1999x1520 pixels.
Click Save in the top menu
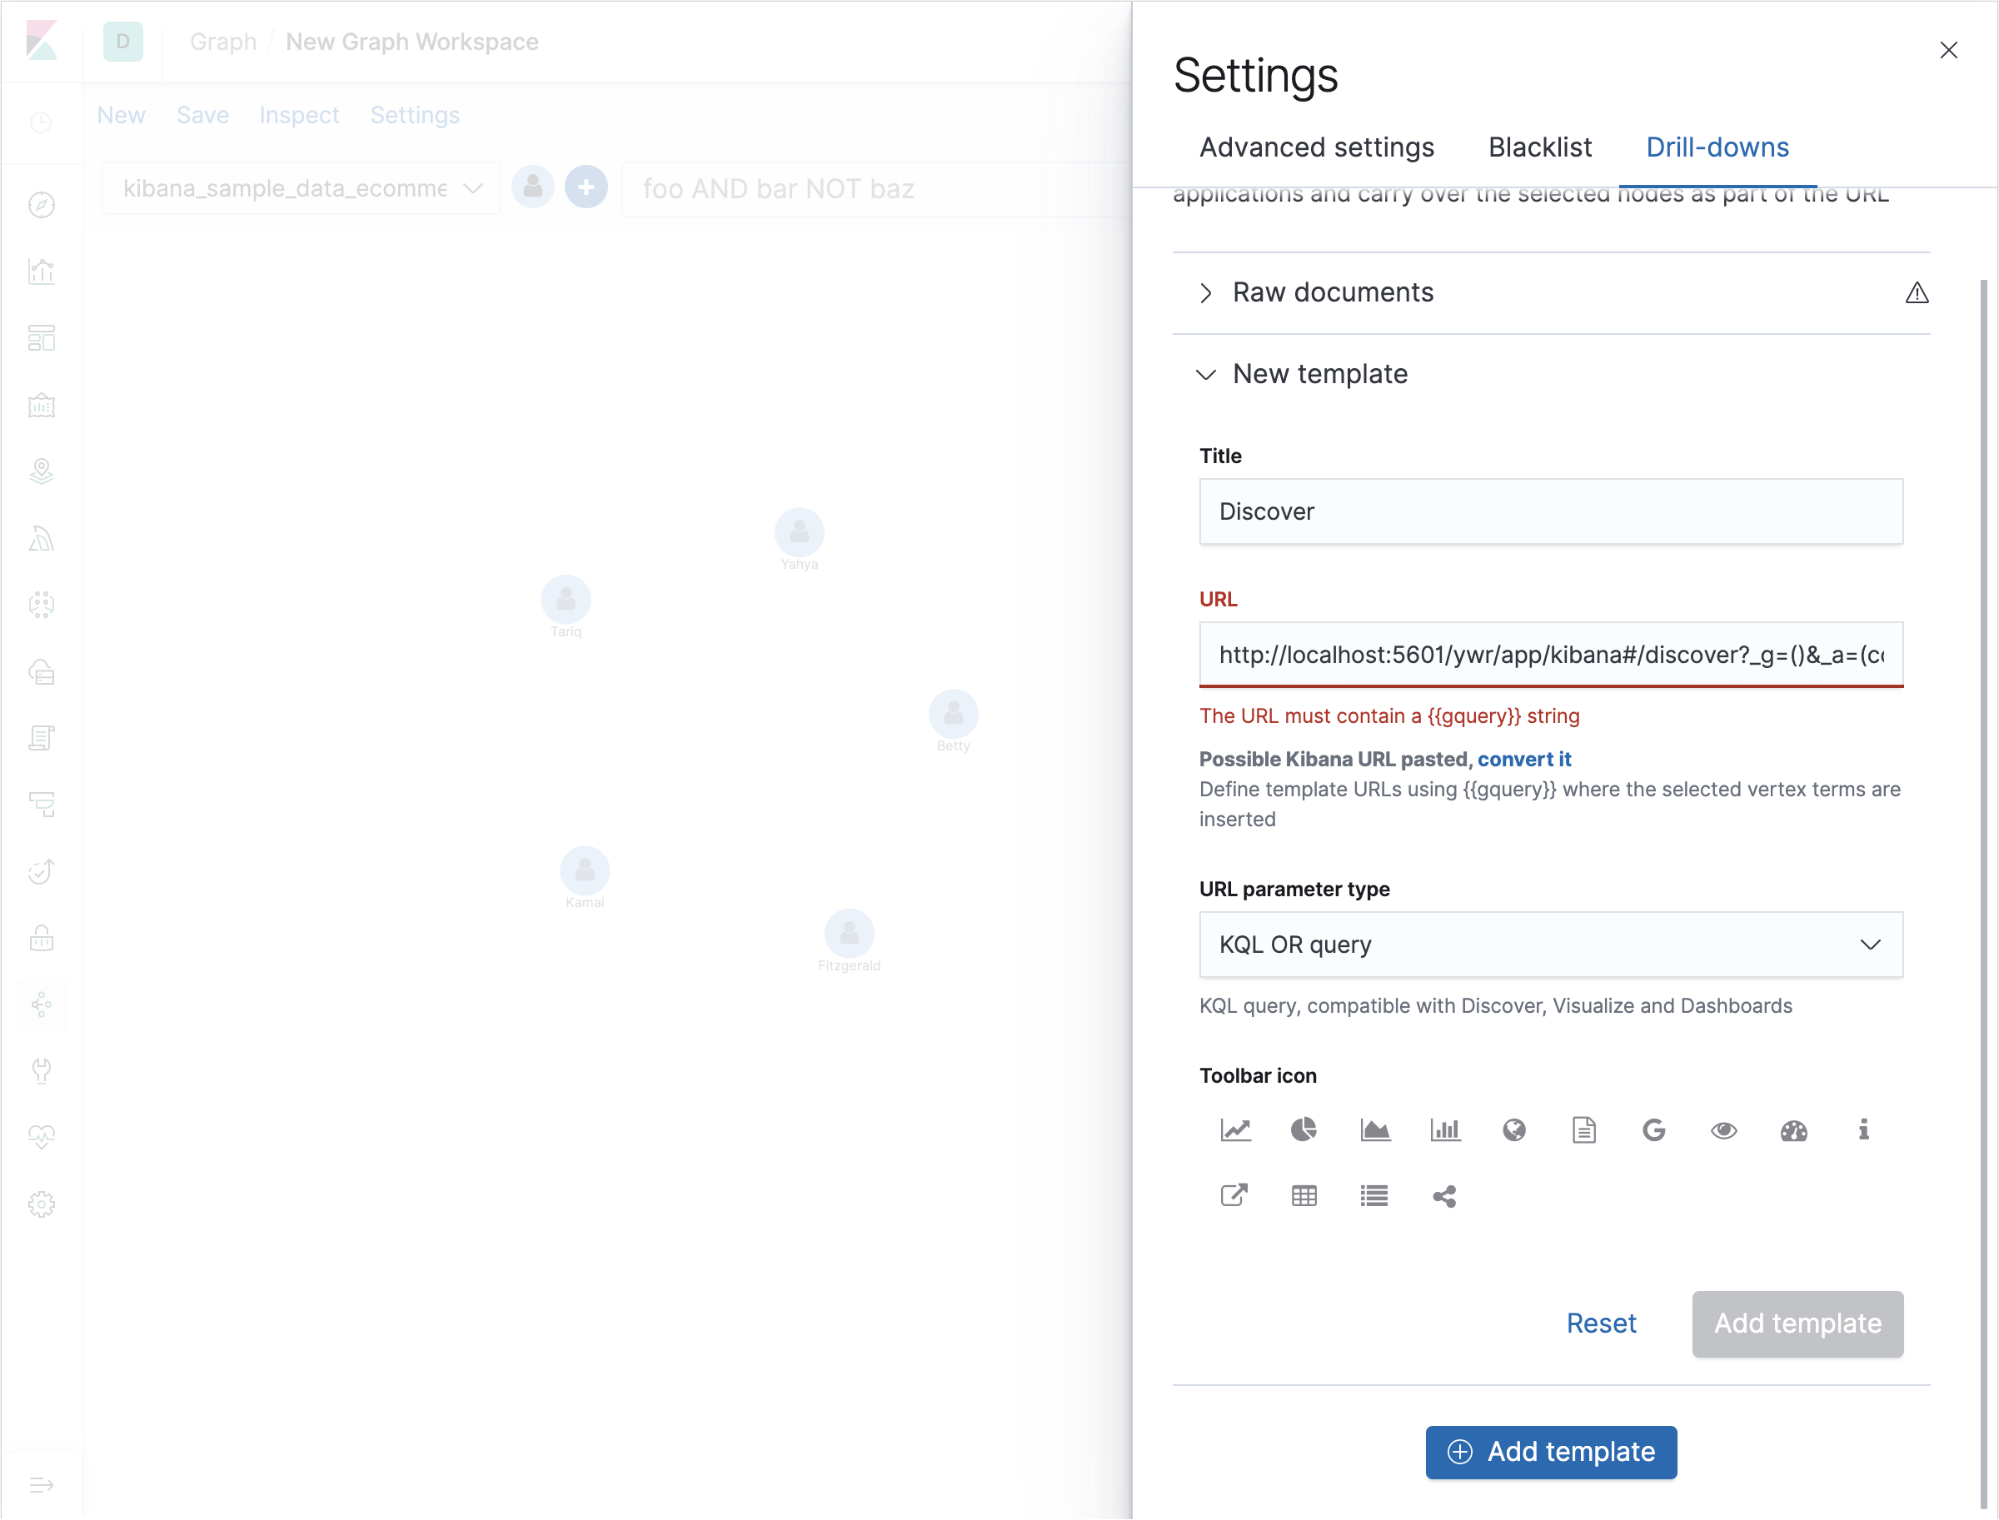click(202, 115)
